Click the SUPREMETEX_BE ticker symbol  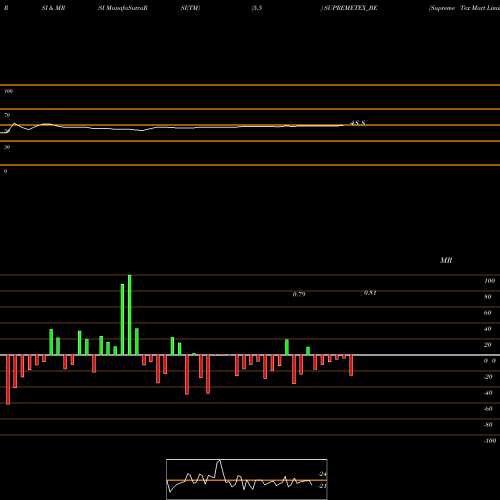(x=350, y=8)
